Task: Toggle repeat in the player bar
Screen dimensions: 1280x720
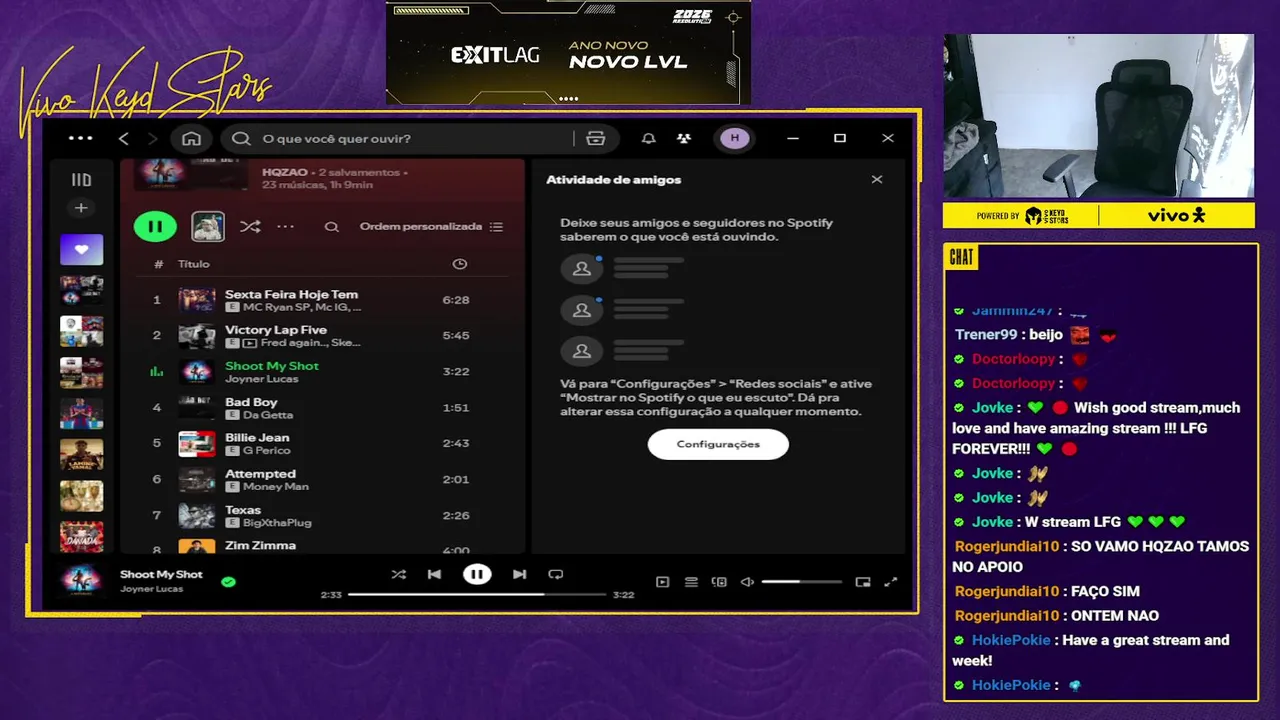Action: point(556,574)
